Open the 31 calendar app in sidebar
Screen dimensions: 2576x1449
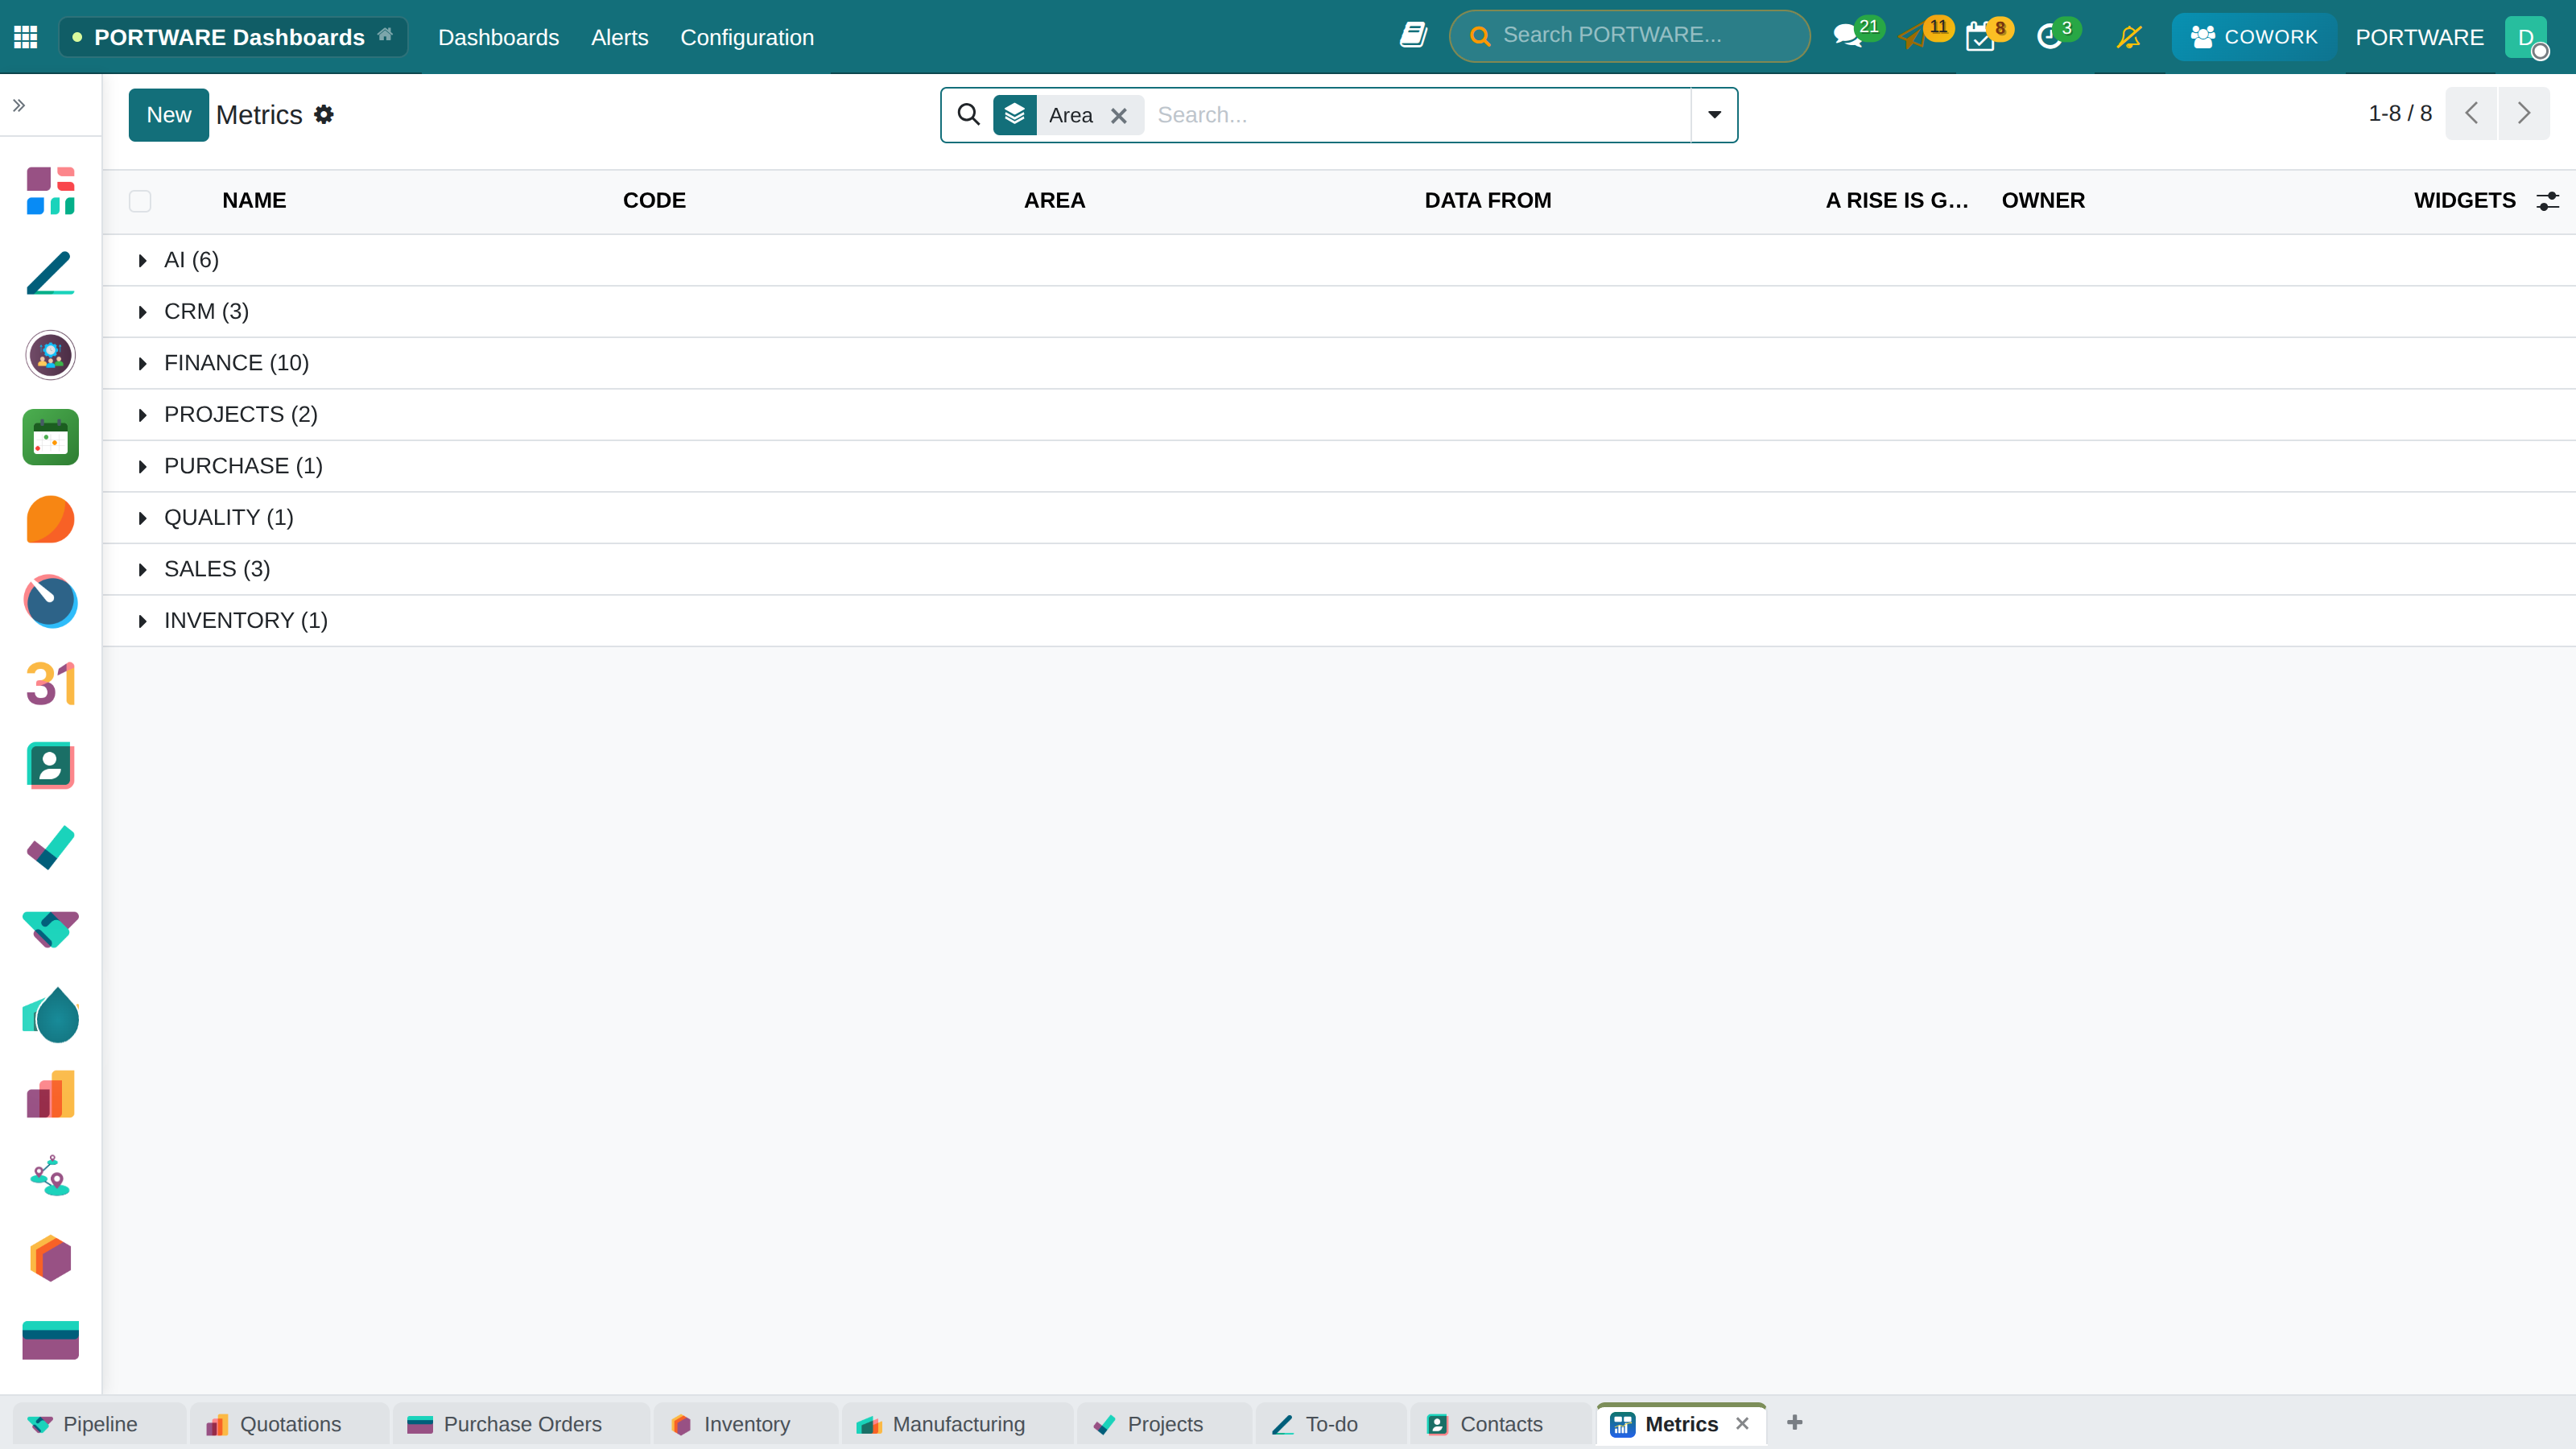pyautogui.click(x=50, y=684)
